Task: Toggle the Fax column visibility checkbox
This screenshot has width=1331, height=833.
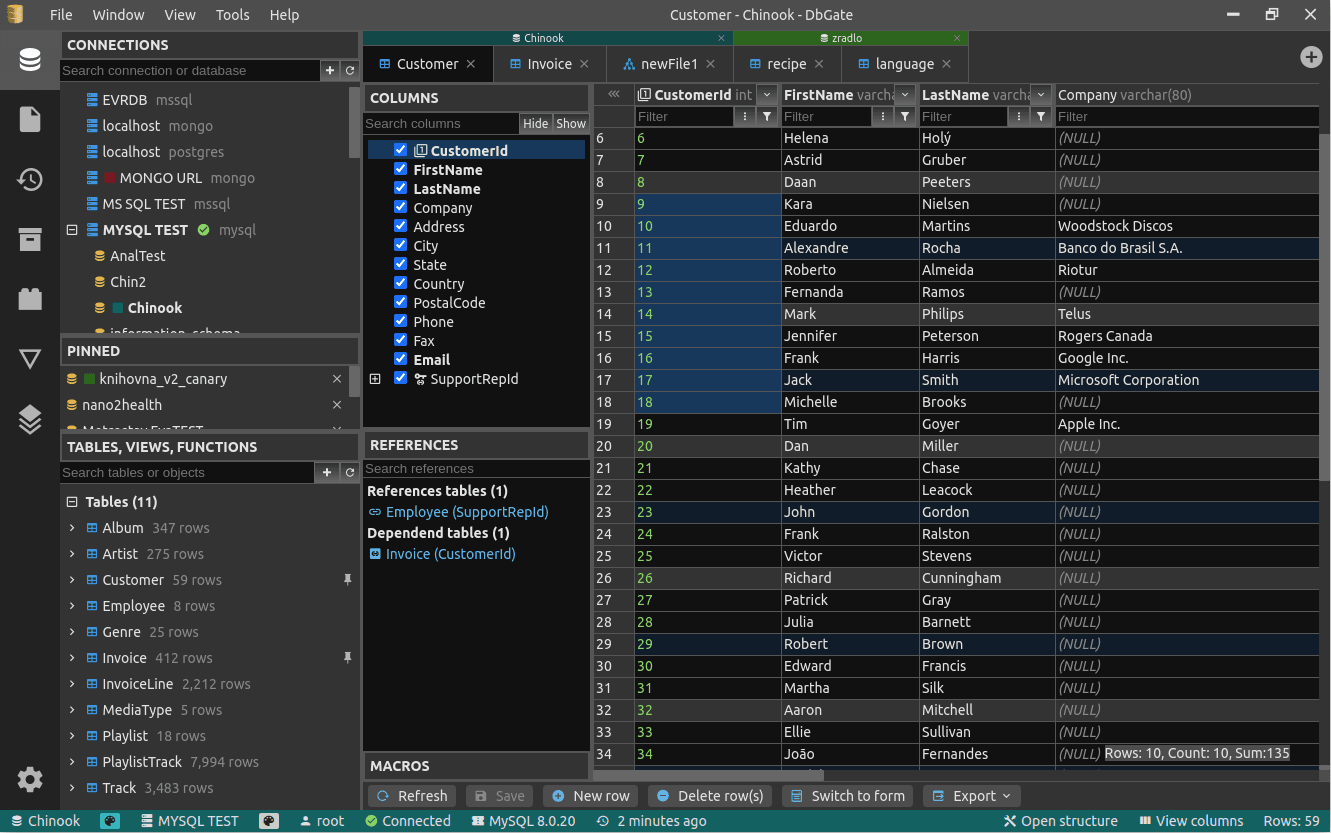Action: [401, 340]
